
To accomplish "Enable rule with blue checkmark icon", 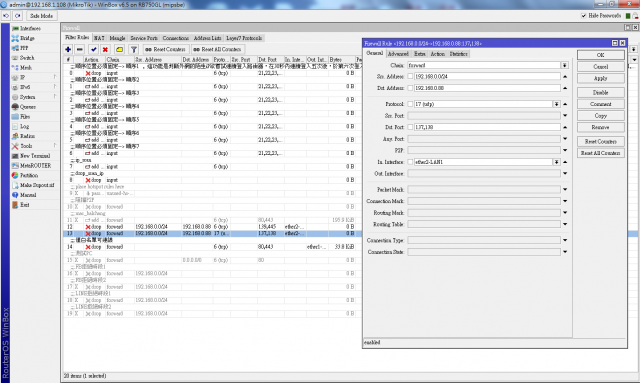I will click(x=93, y=49).
